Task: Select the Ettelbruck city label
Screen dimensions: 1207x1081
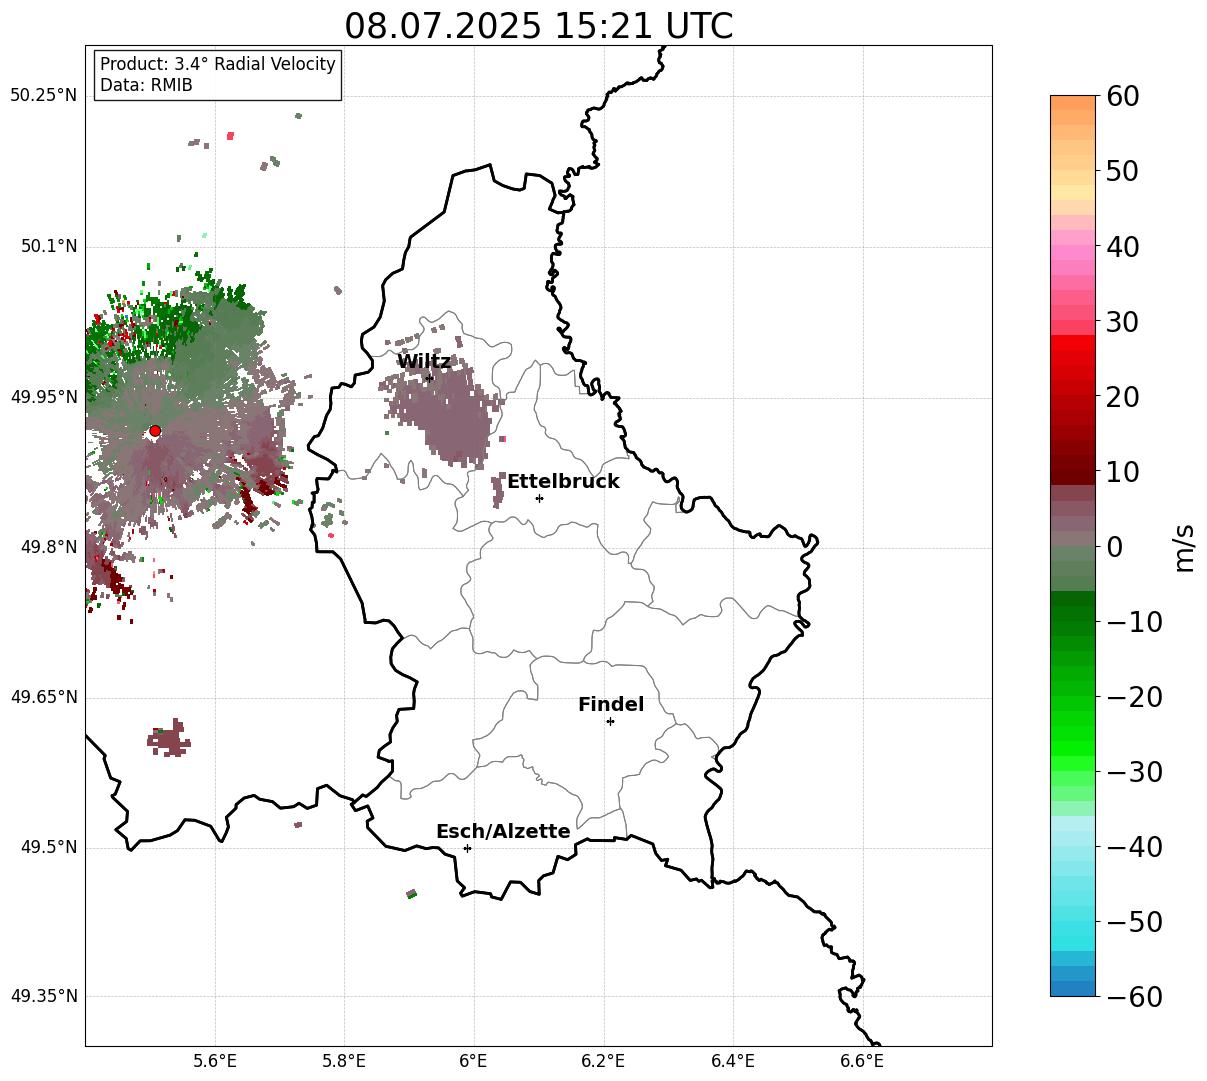Action: 563,482
